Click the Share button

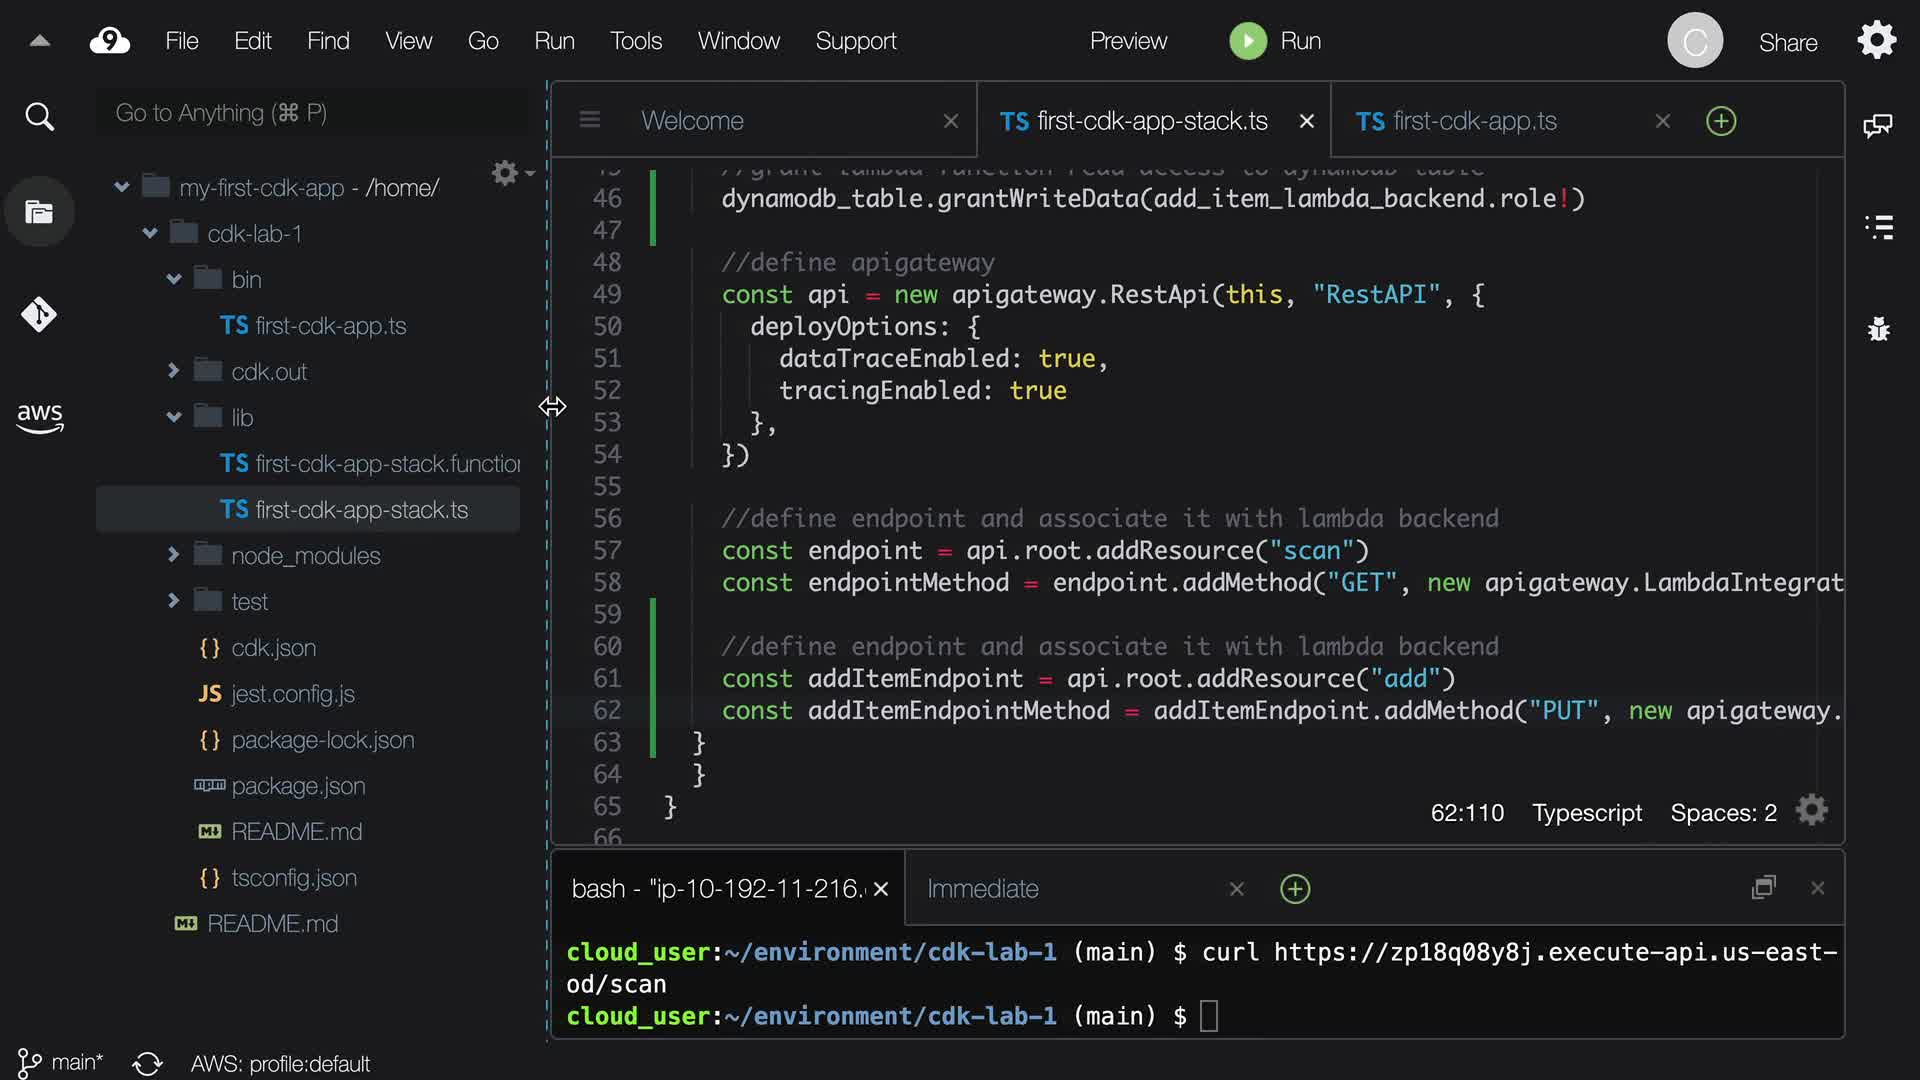coord(1788,42)
